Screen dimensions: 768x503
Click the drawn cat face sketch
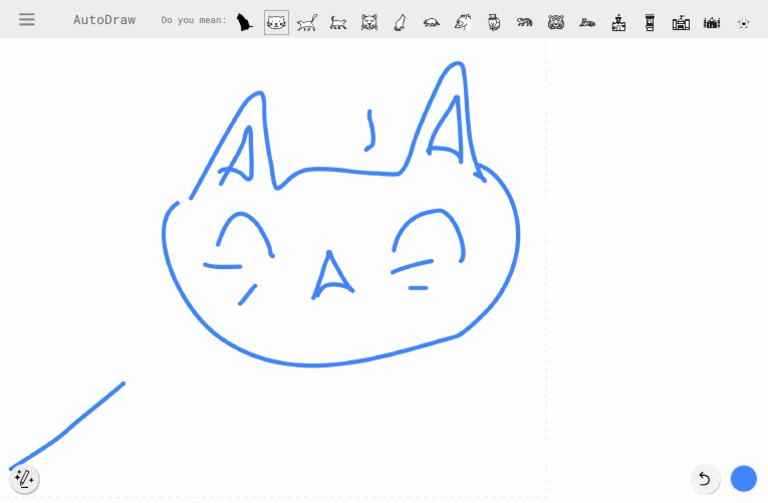[x=341, y=214]
